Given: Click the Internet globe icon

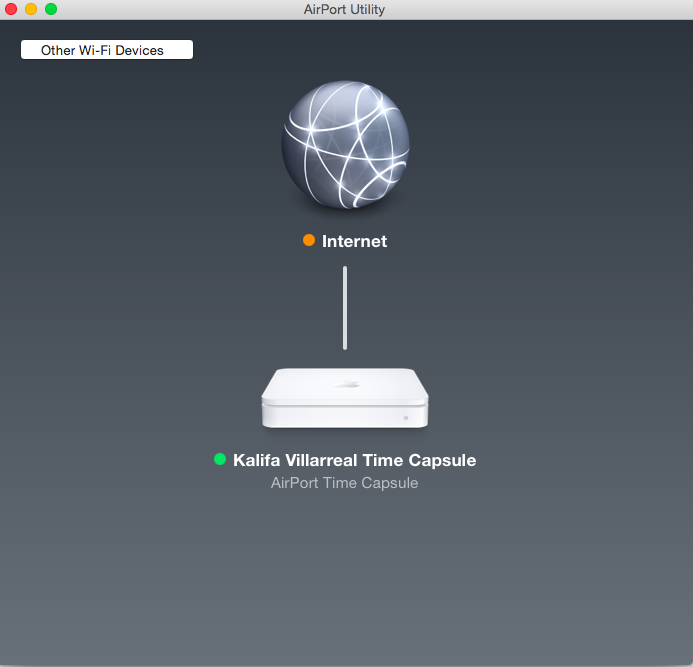Looking at the screenshot, I should click(x=346, y=145).
